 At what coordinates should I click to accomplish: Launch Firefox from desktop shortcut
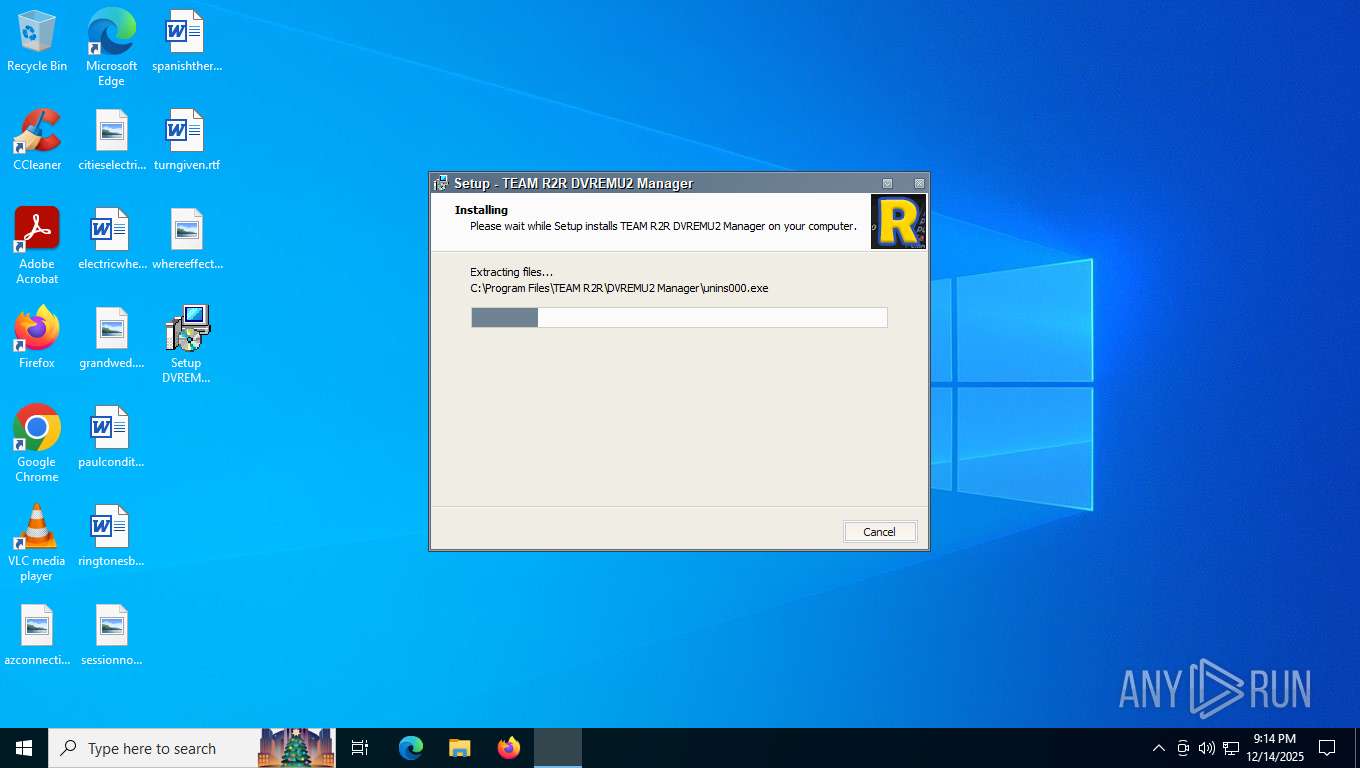[37, 338]
